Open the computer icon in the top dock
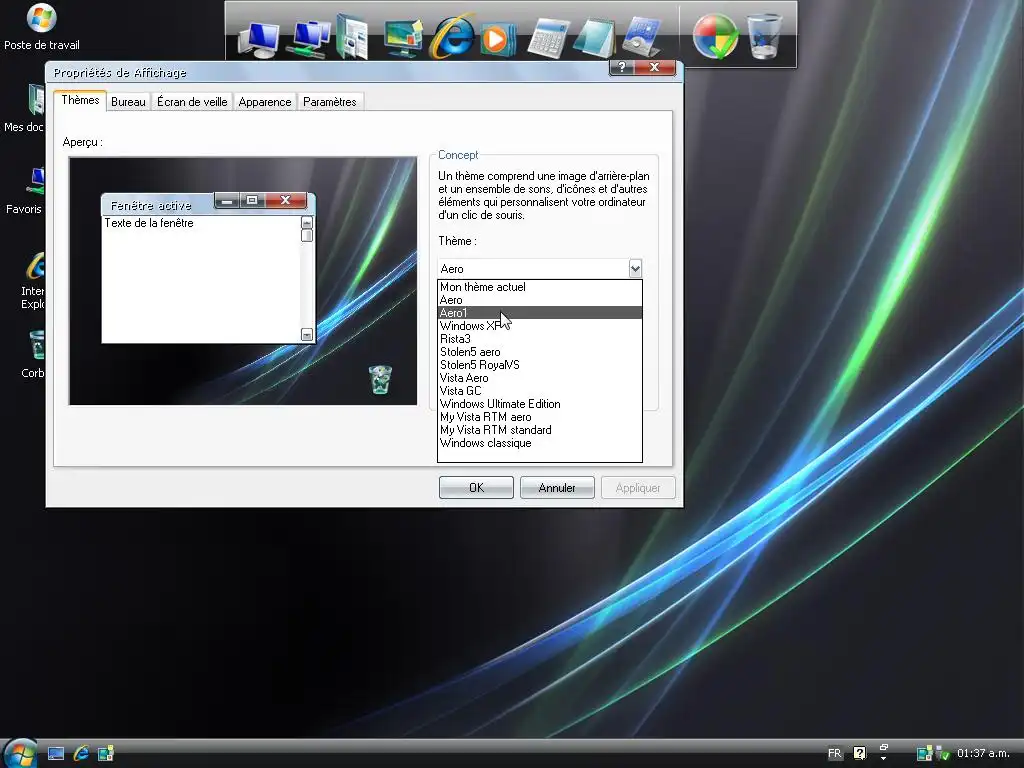The width and height of the screenshot is (1024, 768). point(259,39)
